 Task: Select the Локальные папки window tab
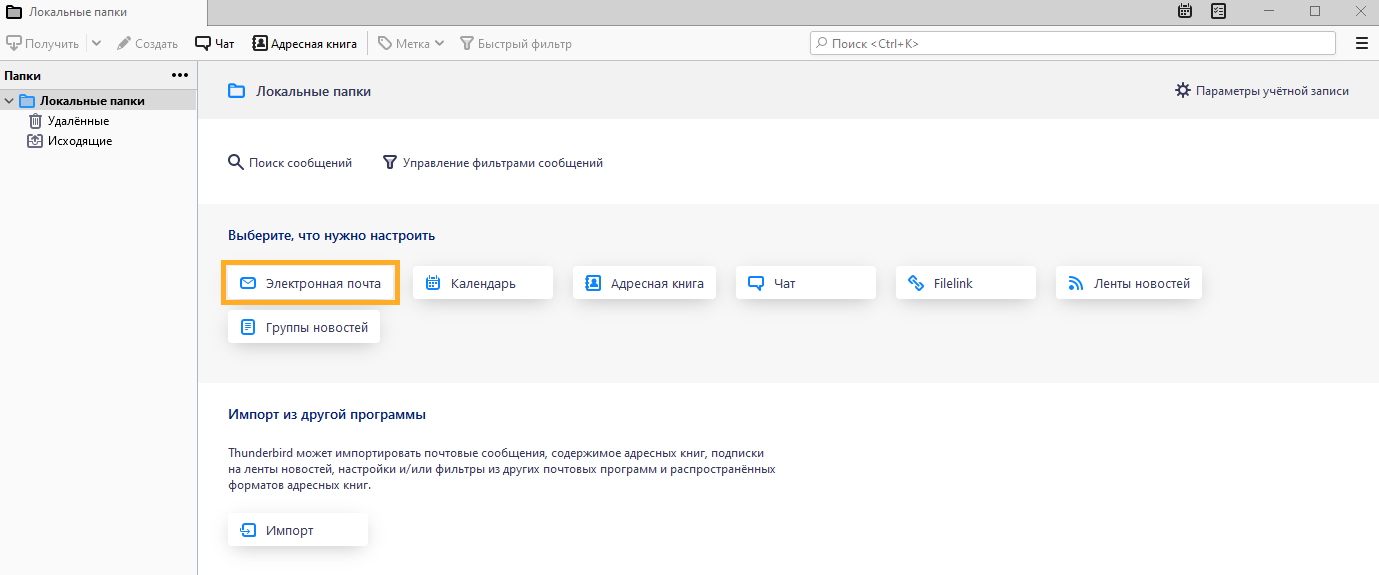[104, 12]
